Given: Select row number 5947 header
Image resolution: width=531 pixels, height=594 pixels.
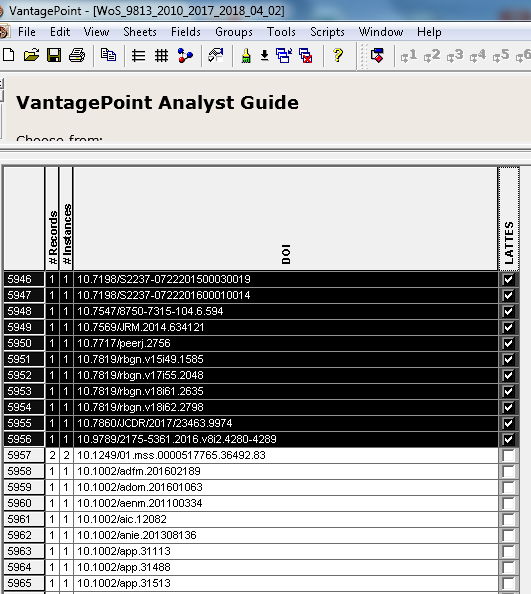Looking at the screenshot, I should (x=24, y=295).
